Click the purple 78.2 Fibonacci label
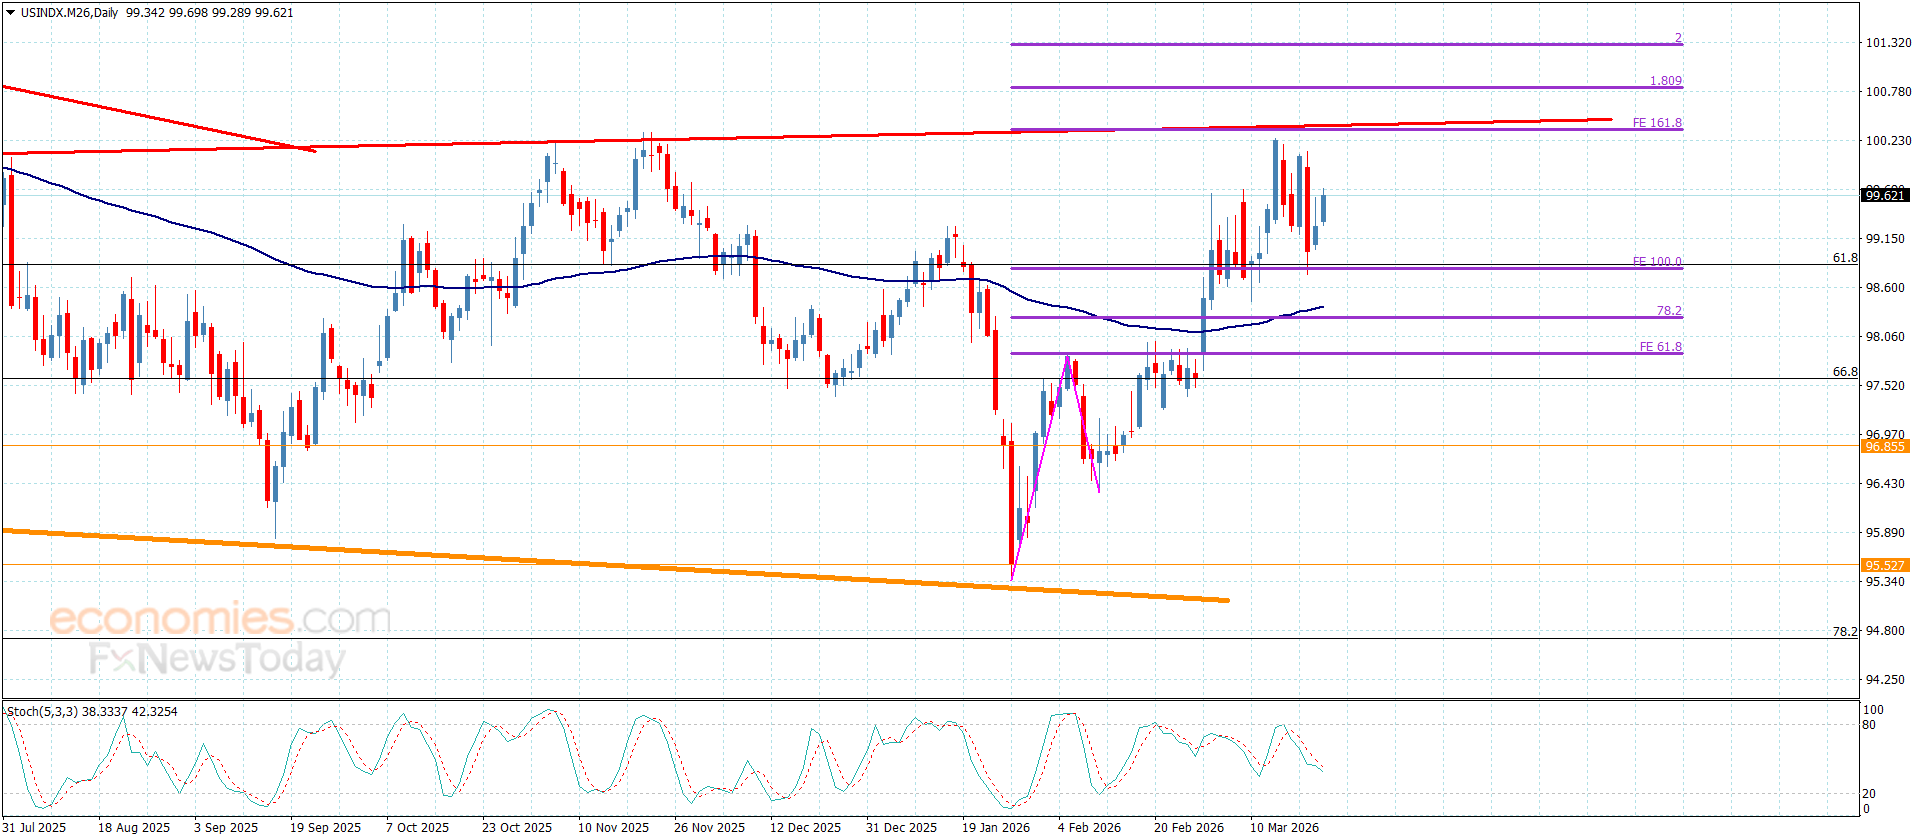The width and height of the screenshot is (1916, 840). point(1668,311)
